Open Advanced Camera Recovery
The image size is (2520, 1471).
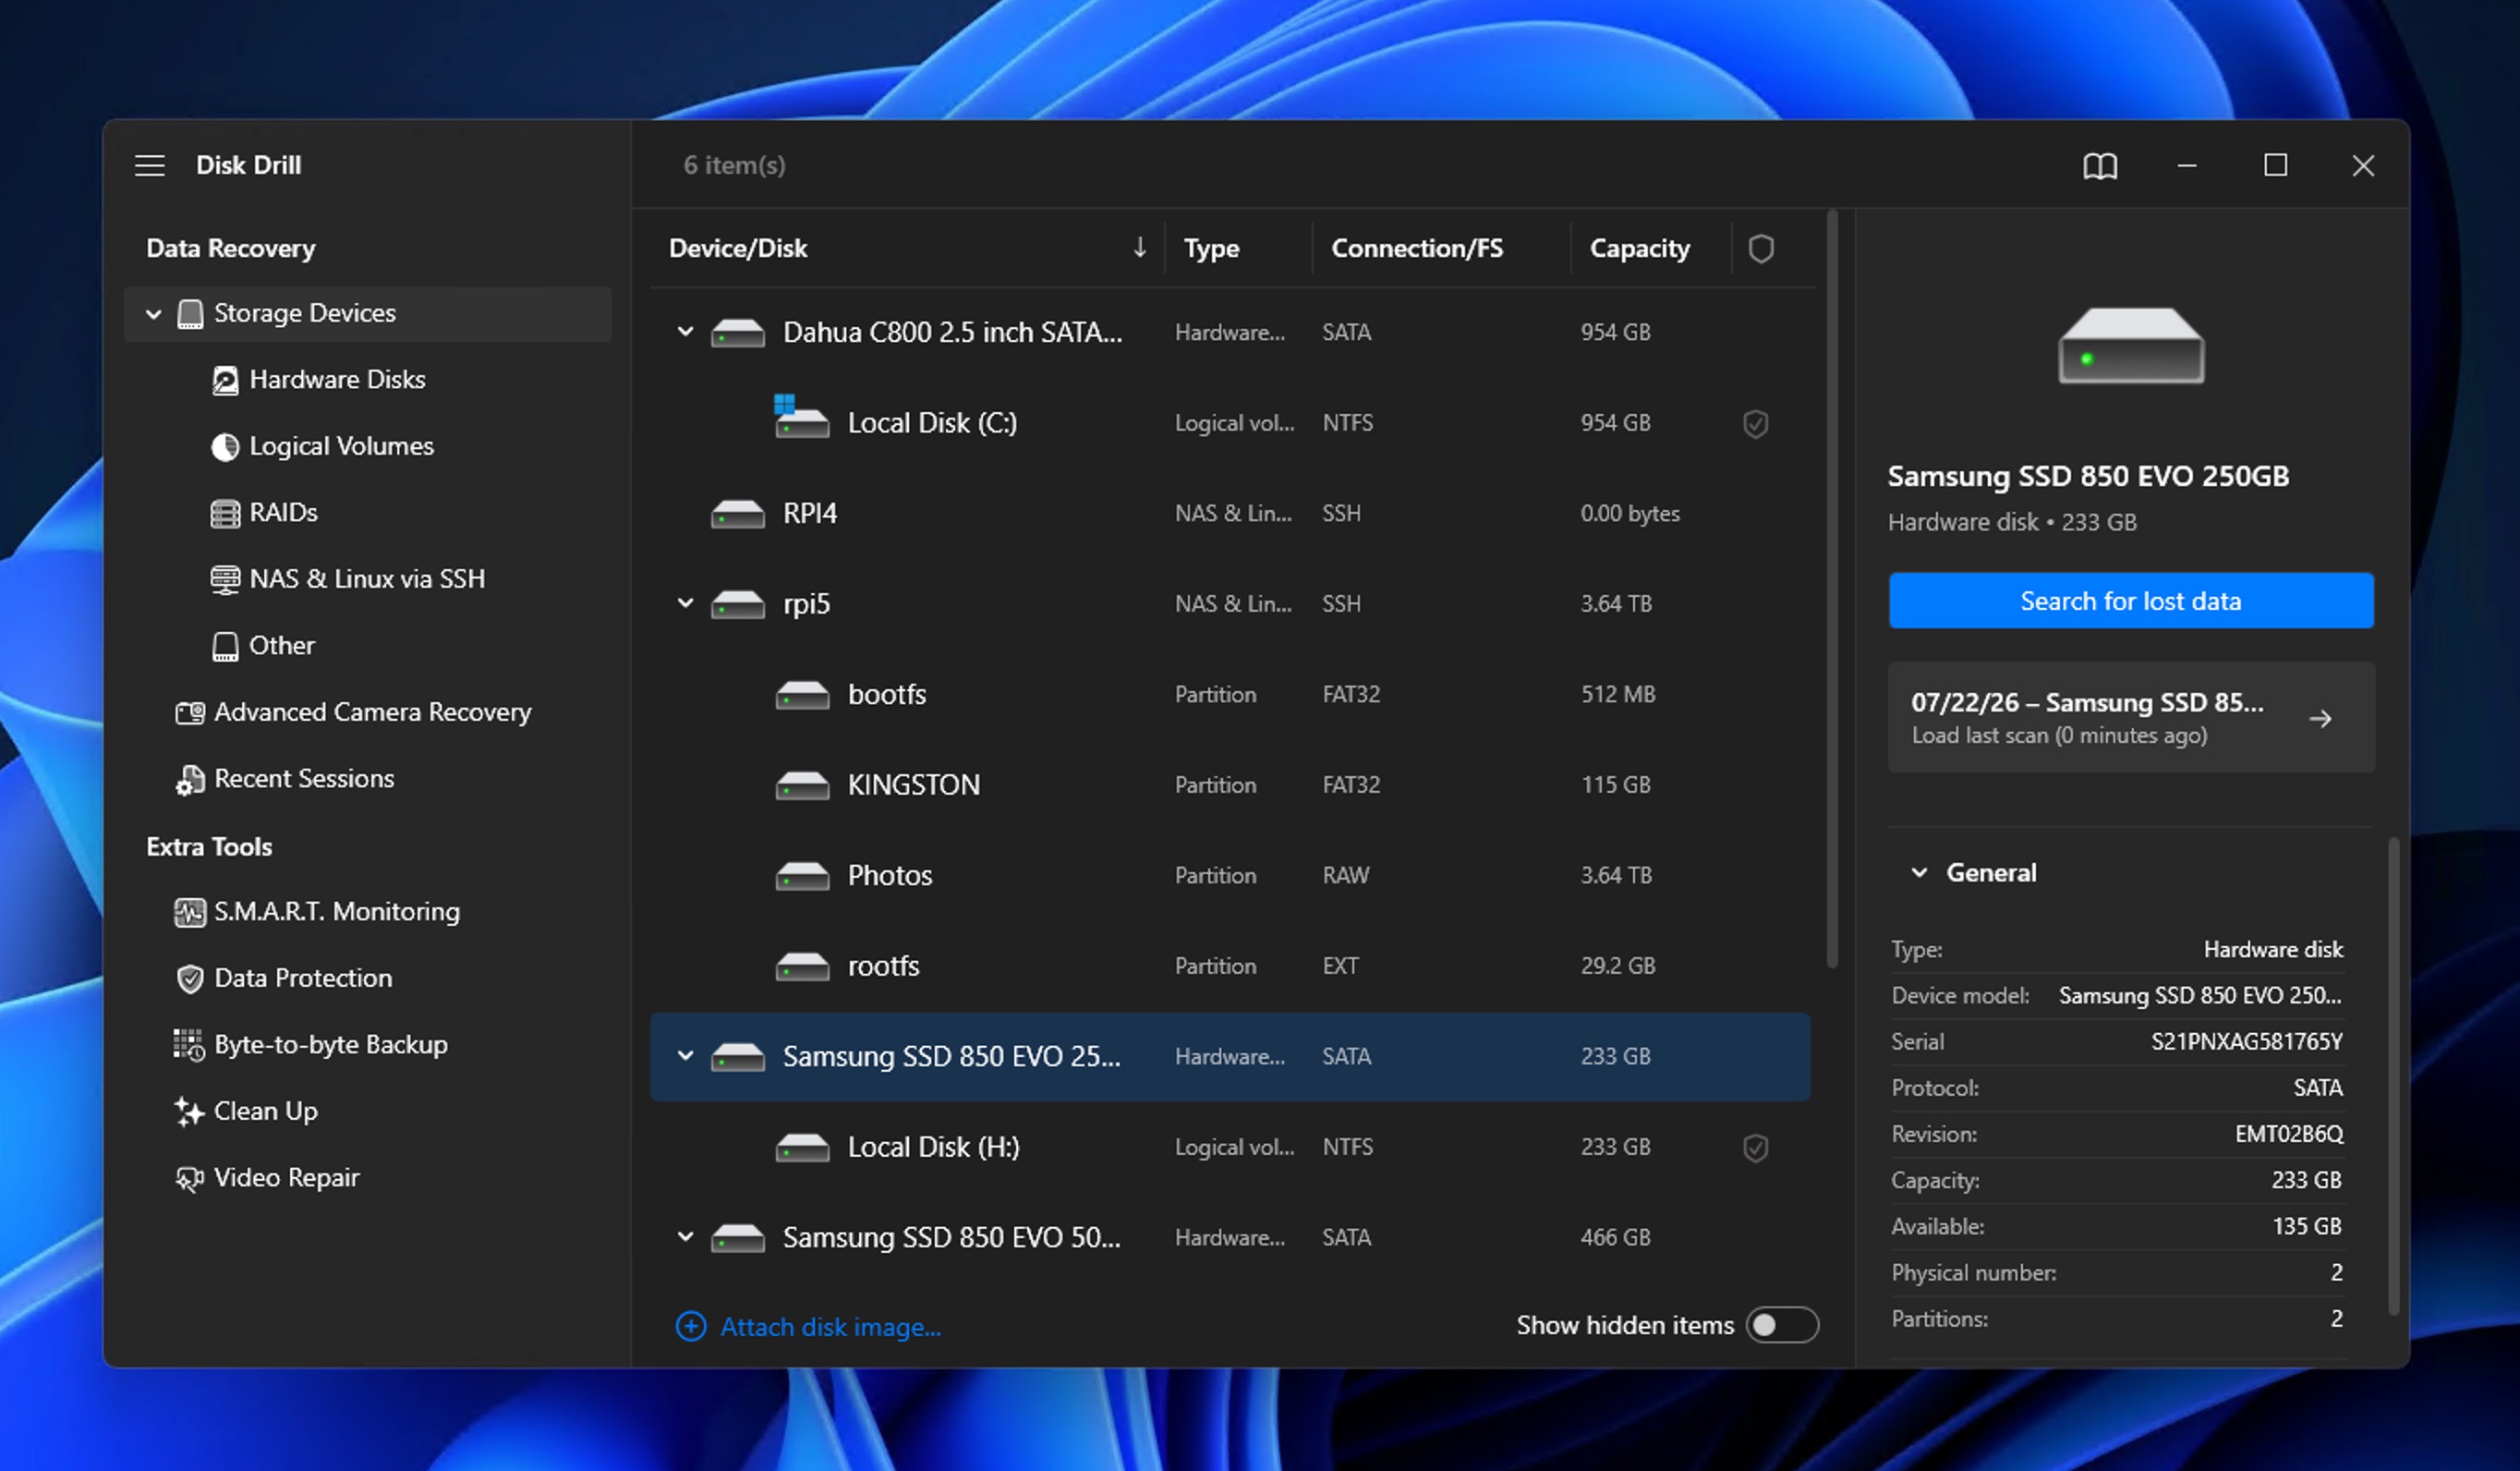[x=372, y=712]
